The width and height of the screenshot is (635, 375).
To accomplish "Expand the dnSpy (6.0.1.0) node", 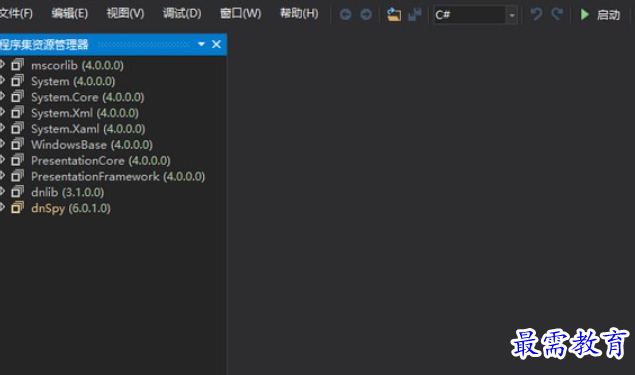I will point(2,207).
